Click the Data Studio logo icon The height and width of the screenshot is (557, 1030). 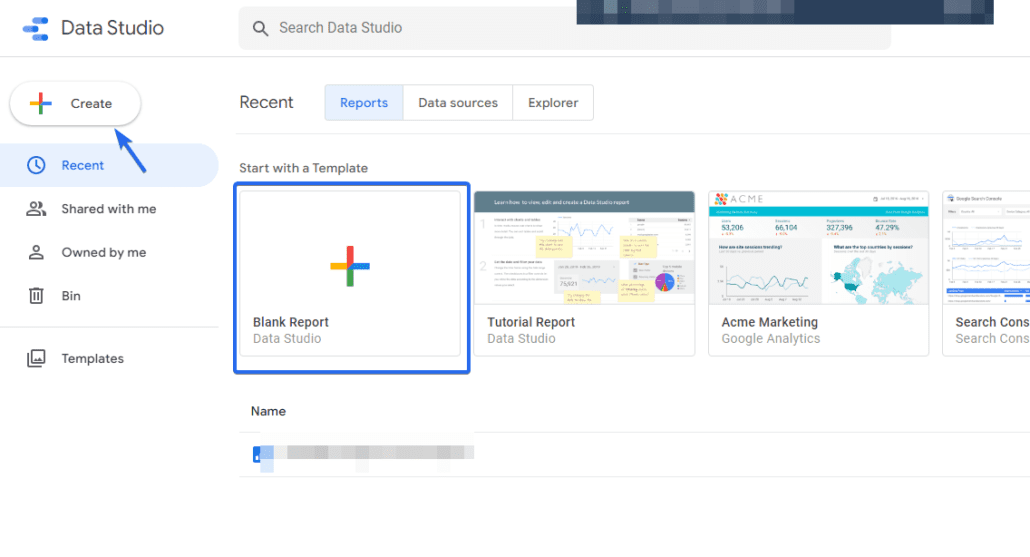(x=35, y=28)
